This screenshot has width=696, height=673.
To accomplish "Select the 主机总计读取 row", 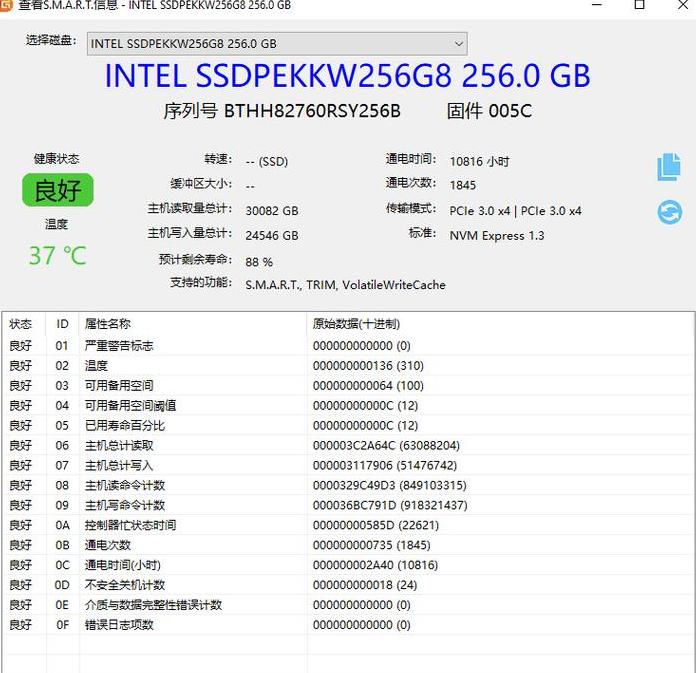I will point(348,445).
